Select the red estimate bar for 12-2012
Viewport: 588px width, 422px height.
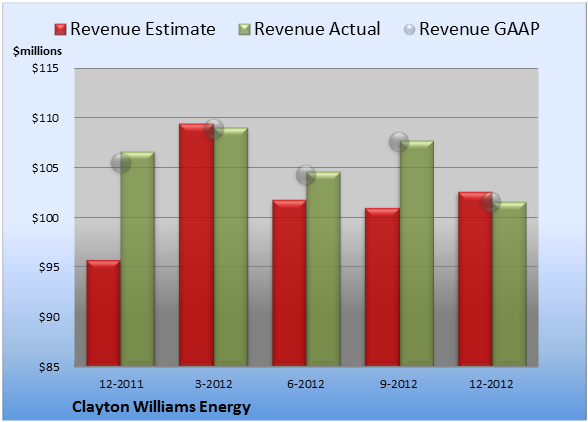click(475, 279)
